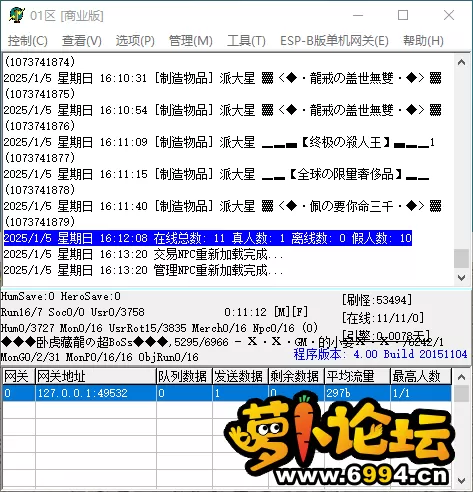
Task: Click the 0:11:12 uptime timer
Action: pos(245,312)
